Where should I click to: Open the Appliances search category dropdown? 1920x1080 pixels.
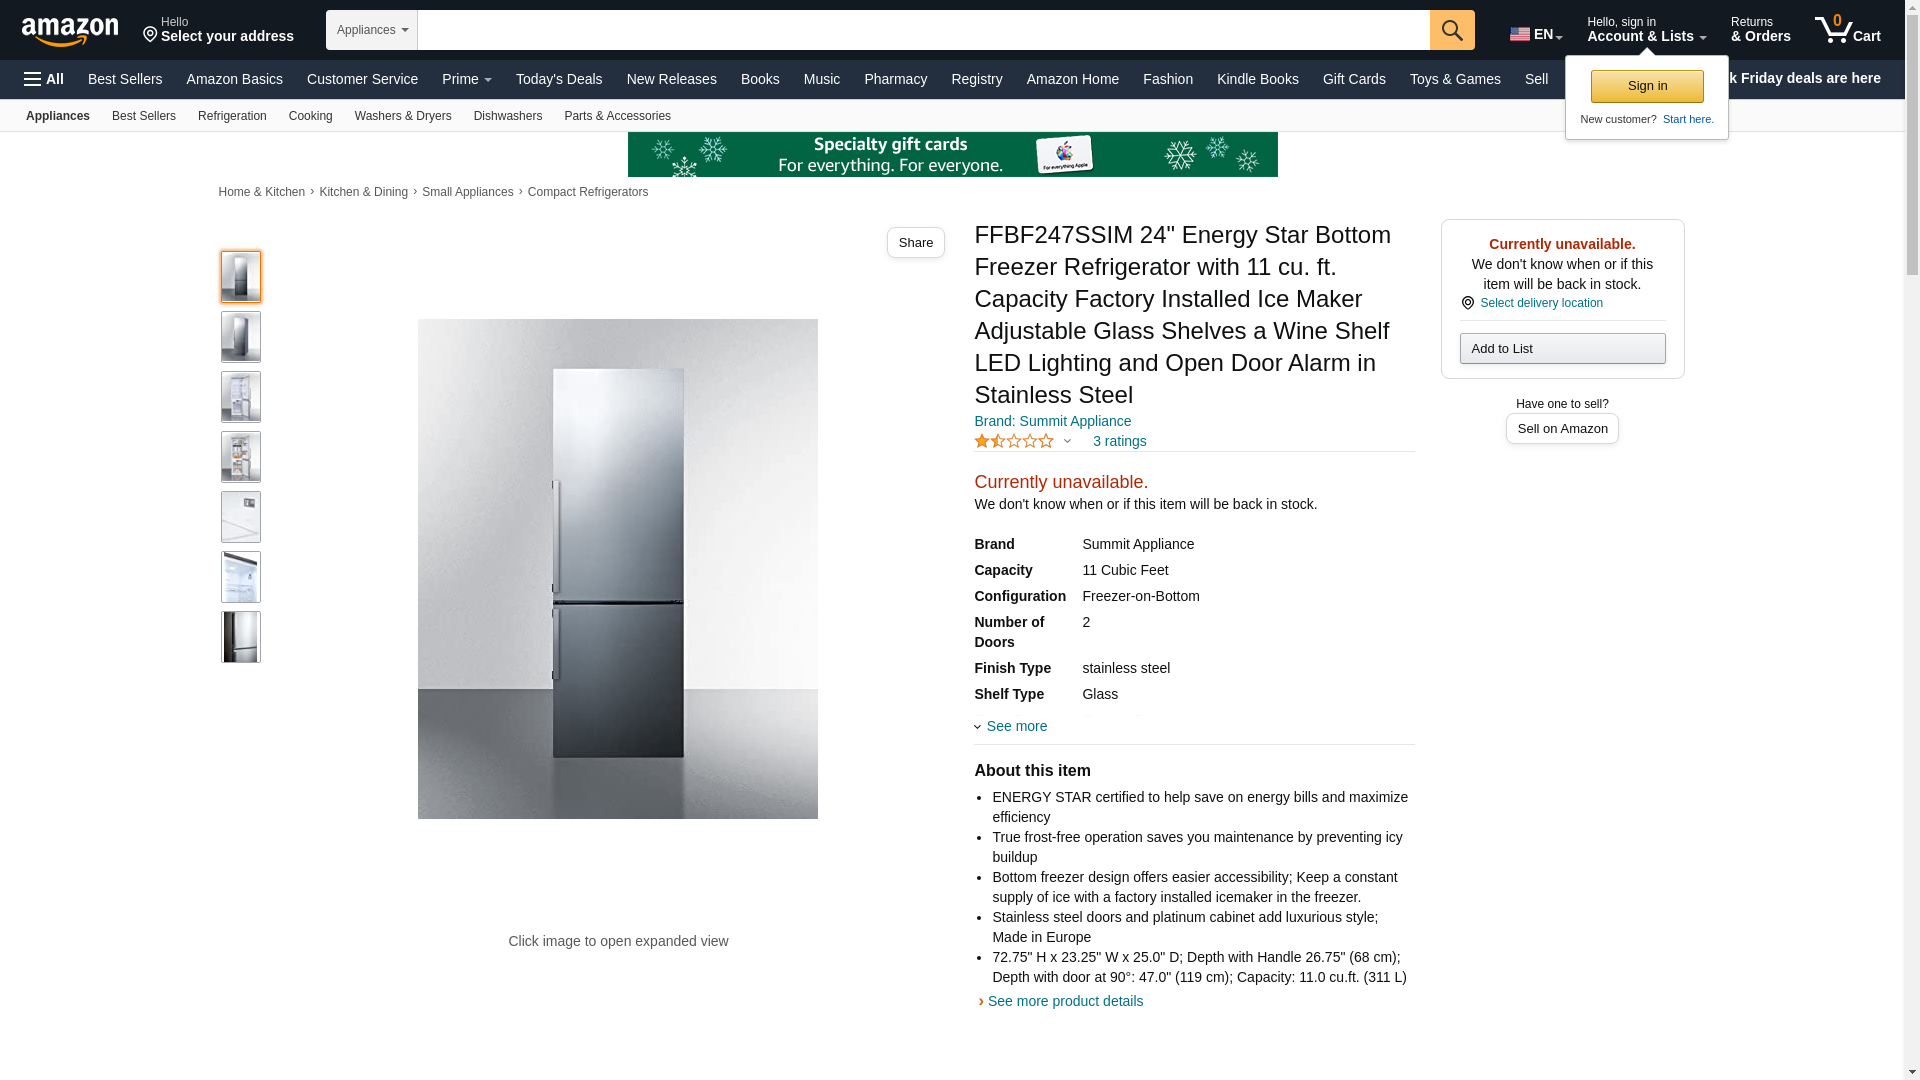(x=372, y=30)
